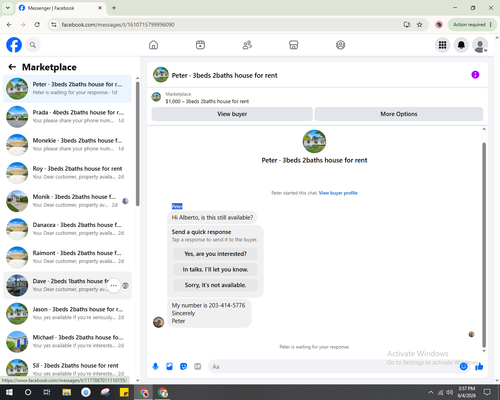Open the tab search dropdown arrow
This screenshot has width=500, height=400.
coord(8,8)
